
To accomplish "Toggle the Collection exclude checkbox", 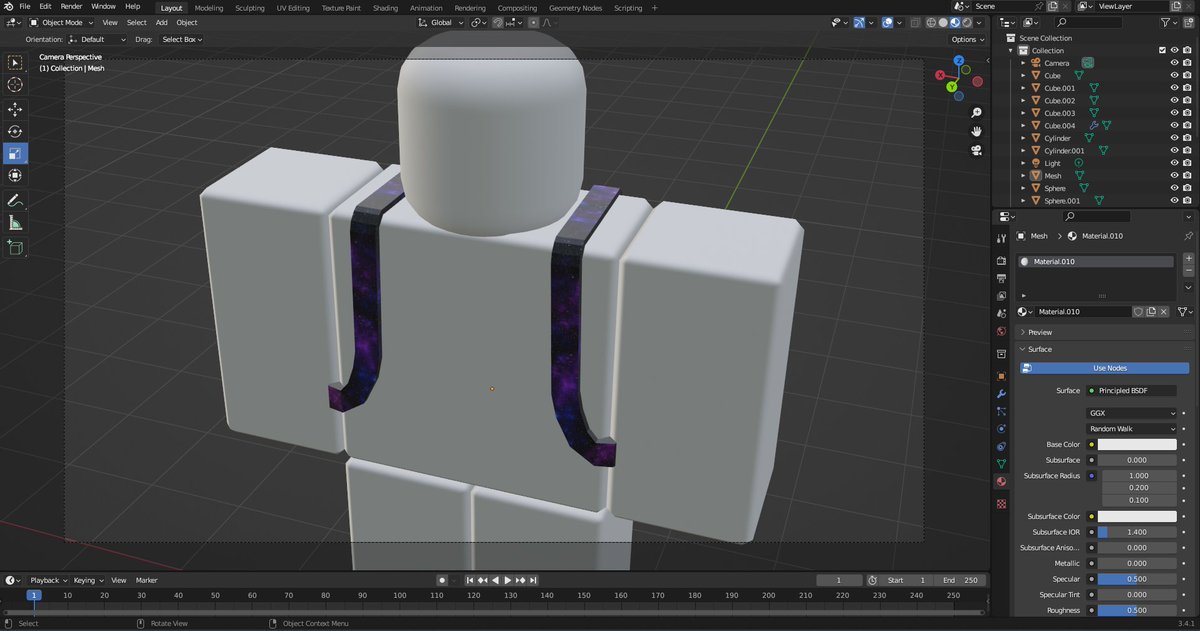I will coord(1161,50).
